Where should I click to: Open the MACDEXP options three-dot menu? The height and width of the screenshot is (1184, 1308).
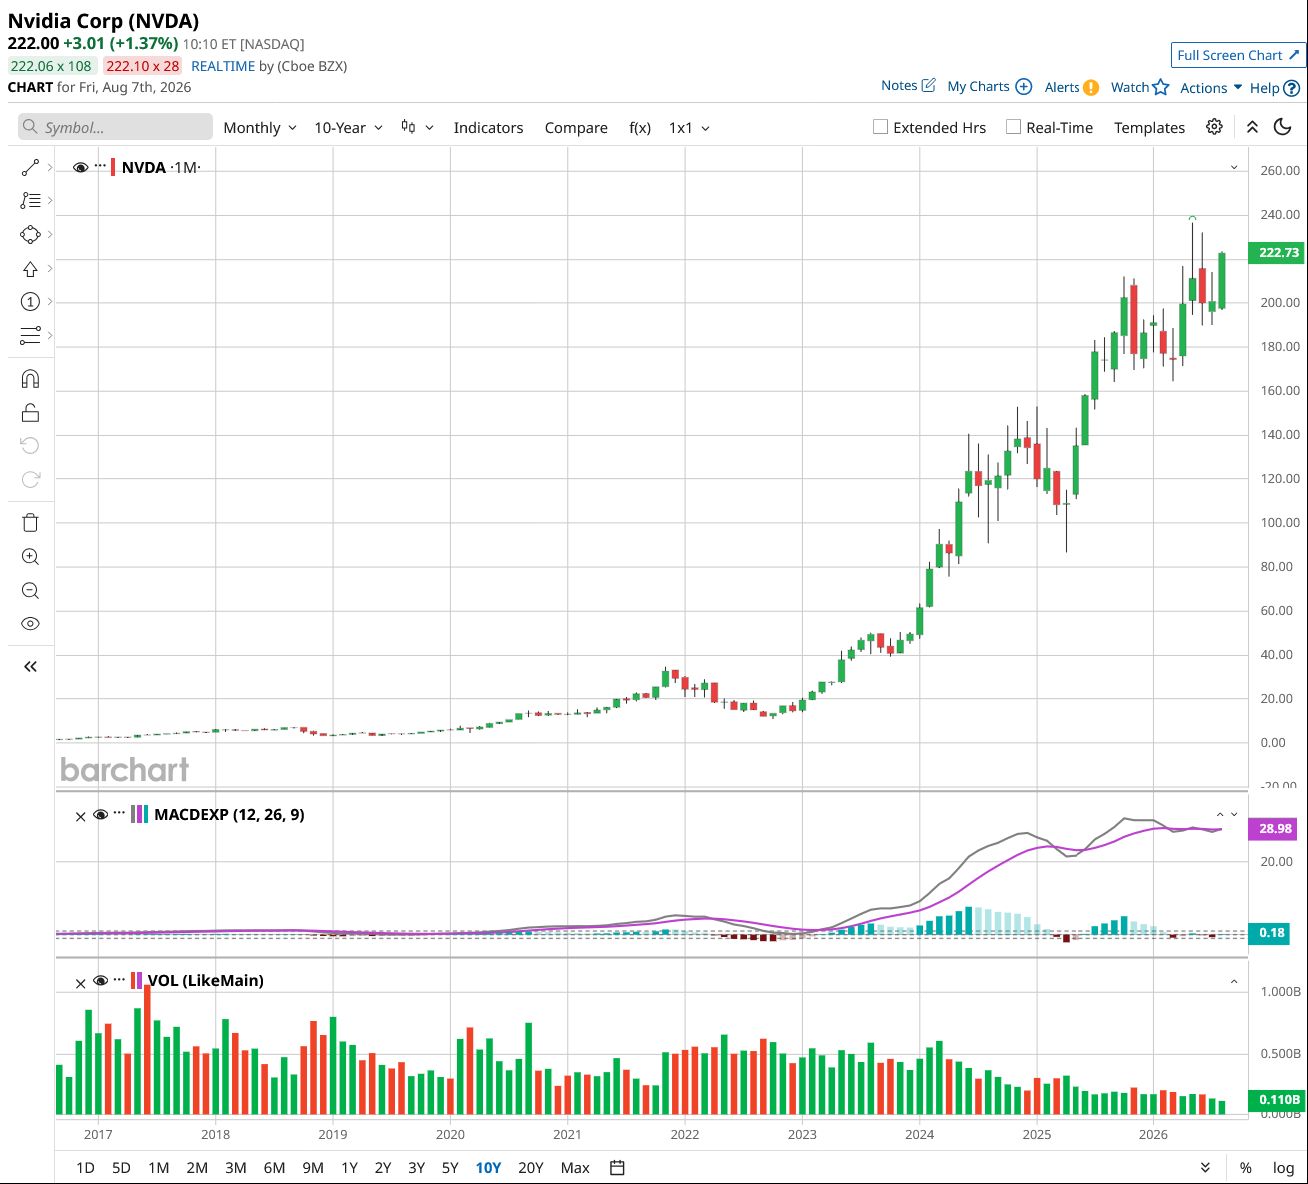tap(119, 812)
